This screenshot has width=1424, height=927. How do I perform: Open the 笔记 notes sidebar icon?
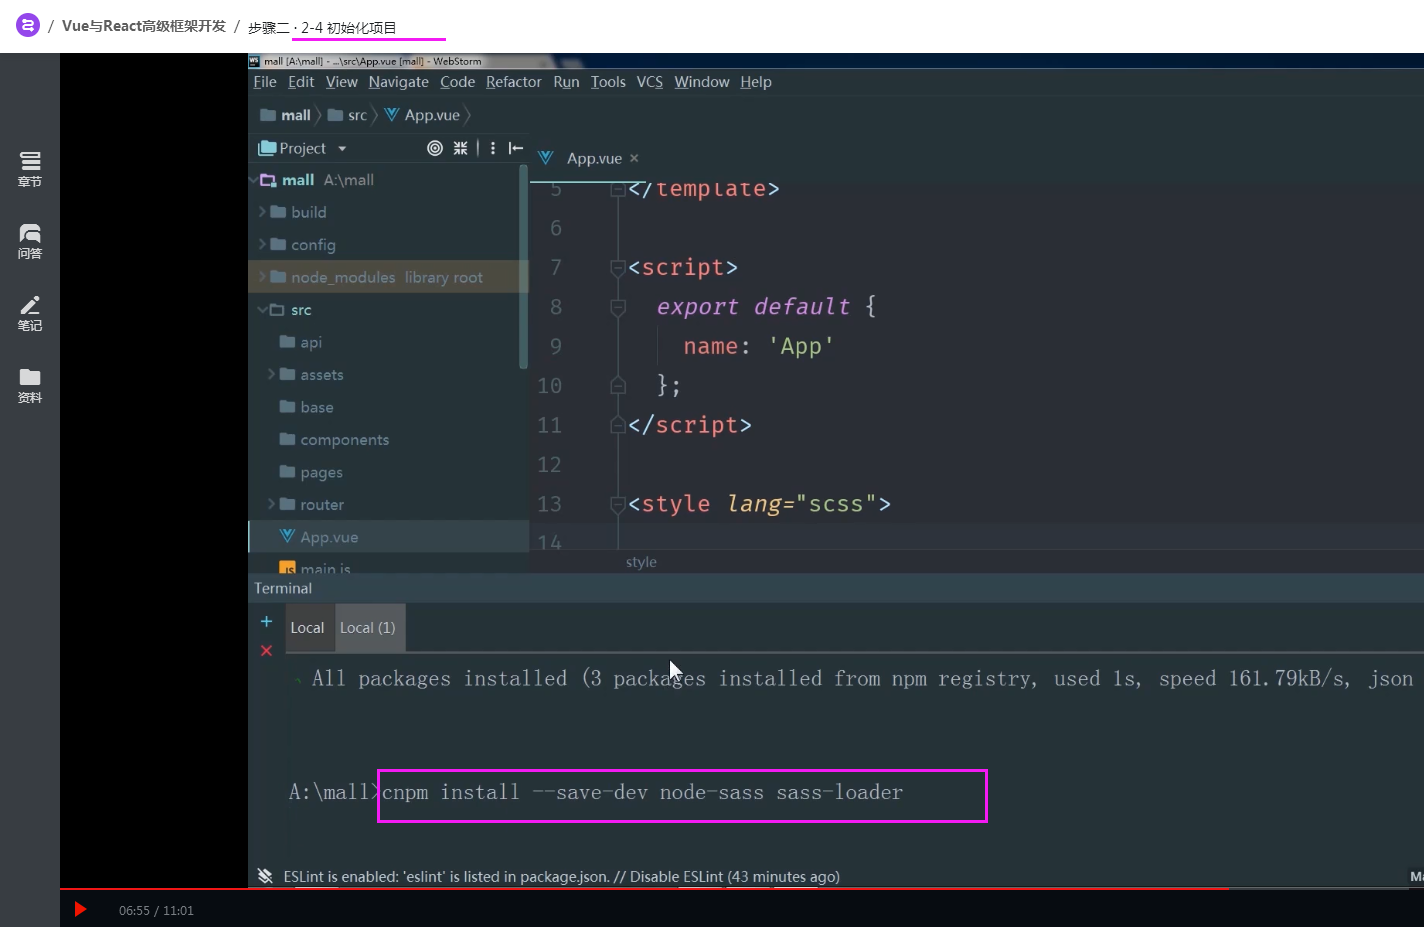tap(30, 313)
